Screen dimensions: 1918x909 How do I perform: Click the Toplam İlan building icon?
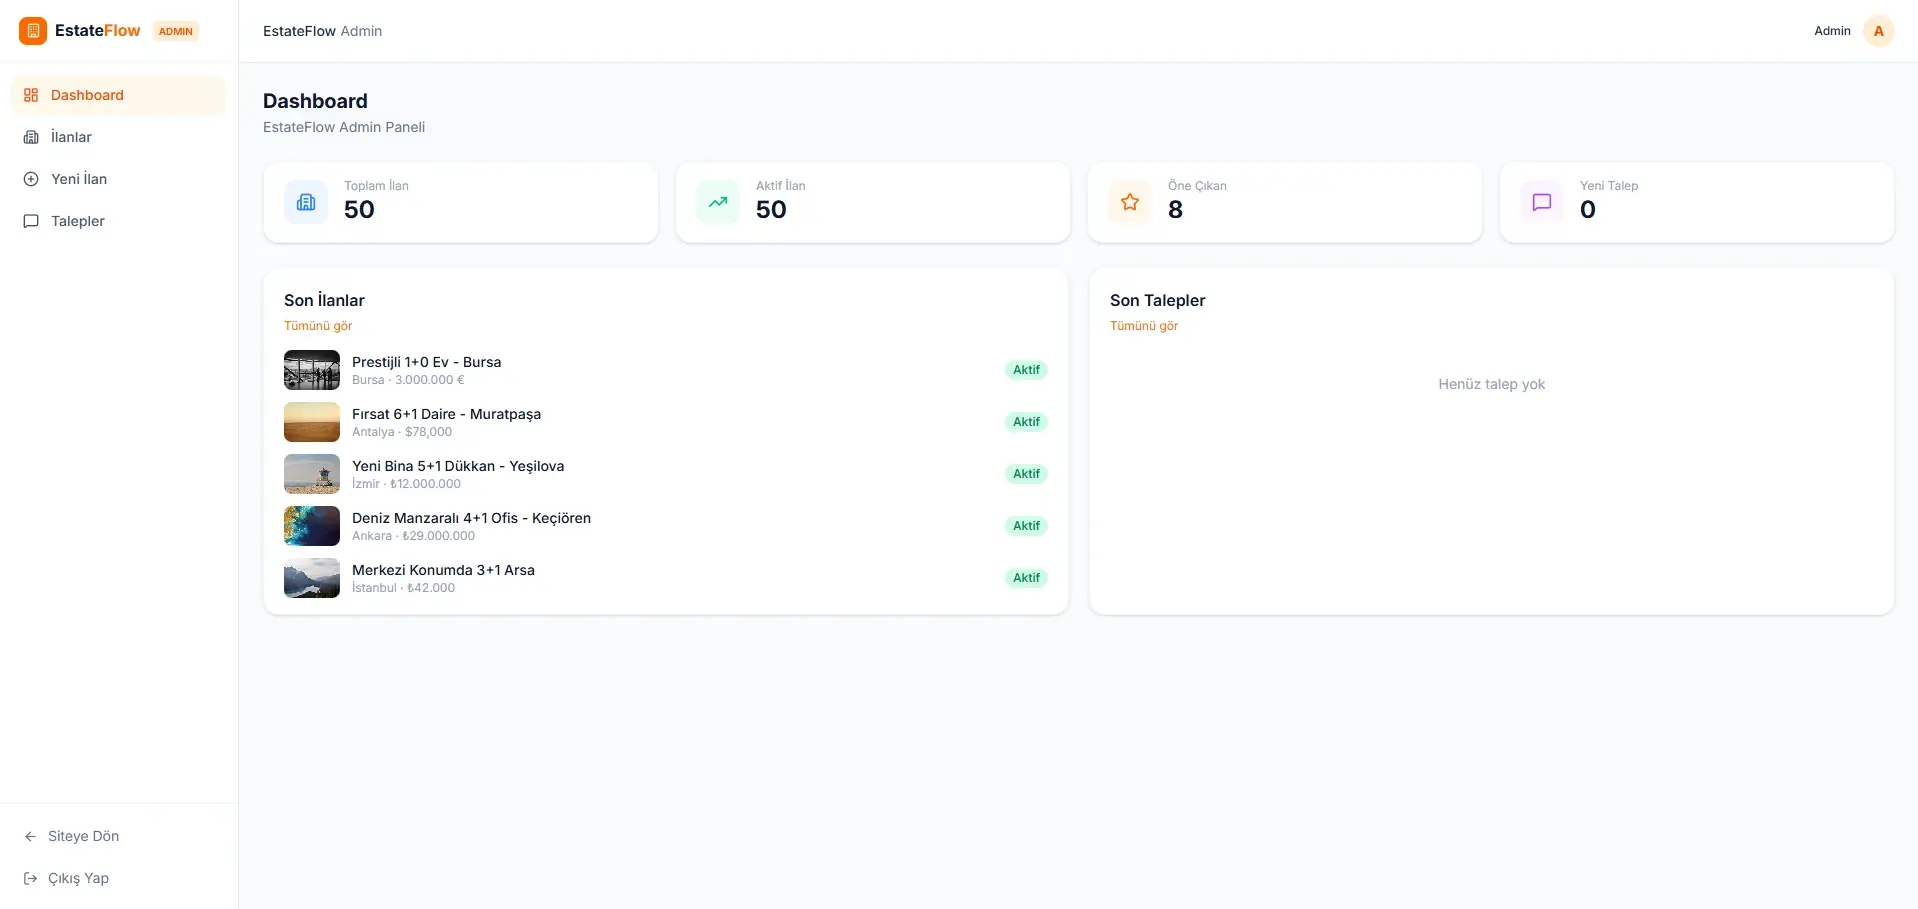point(306,202)
